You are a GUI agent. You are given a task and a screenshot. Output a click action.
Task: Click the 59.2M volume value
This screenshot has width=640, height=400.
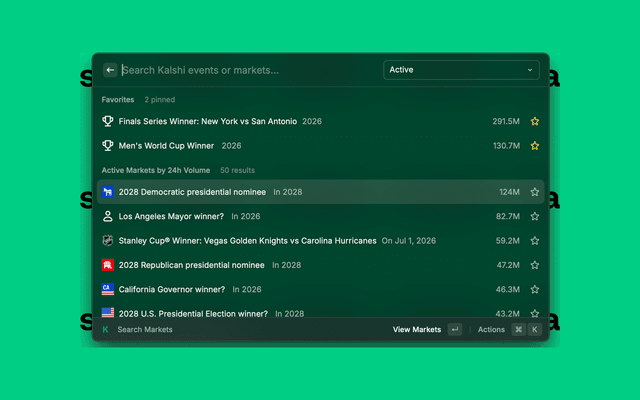click(x=508, y=241)
